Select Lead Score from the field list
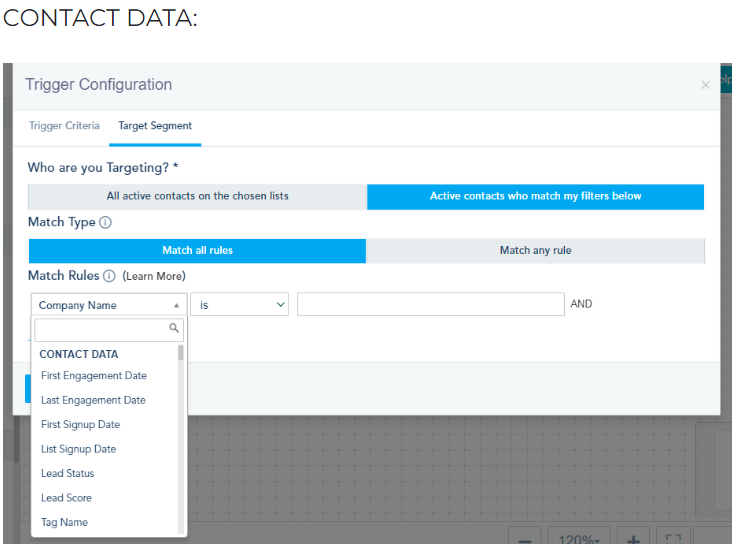This screenshot has height=544, width=732. 66,498
